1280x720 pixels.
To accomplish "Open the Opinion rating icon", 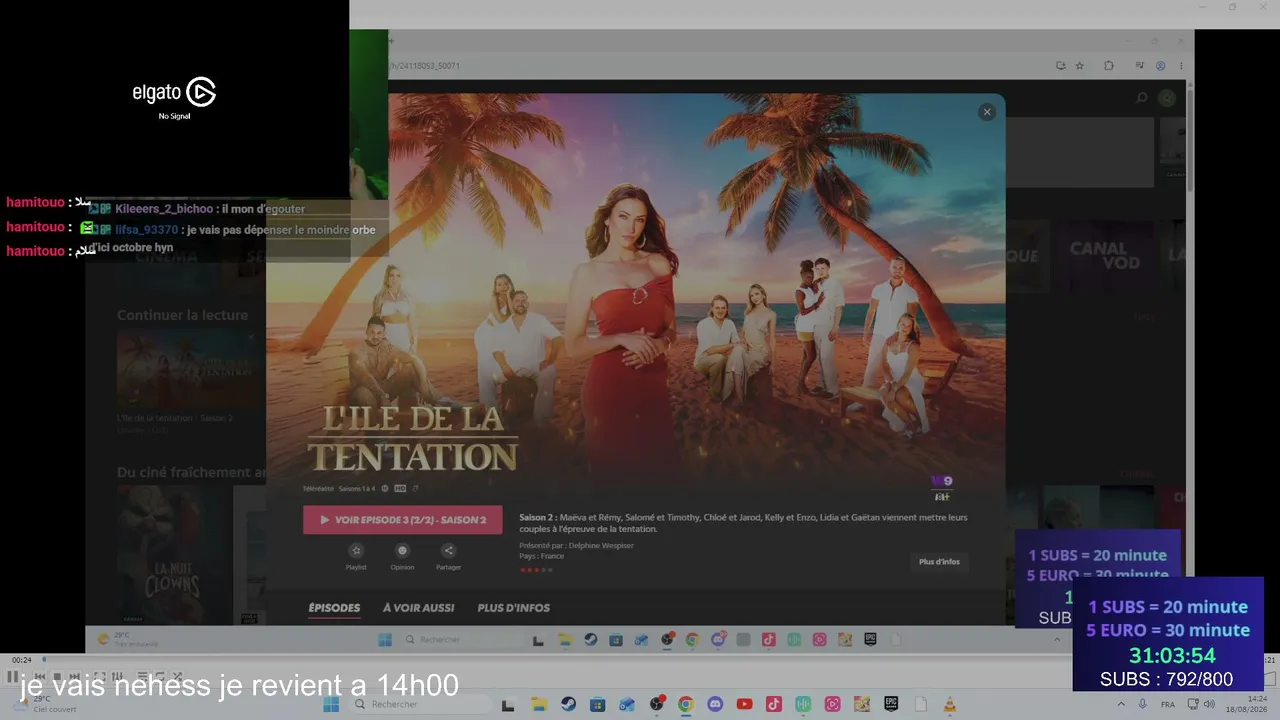I will [402, 551].
